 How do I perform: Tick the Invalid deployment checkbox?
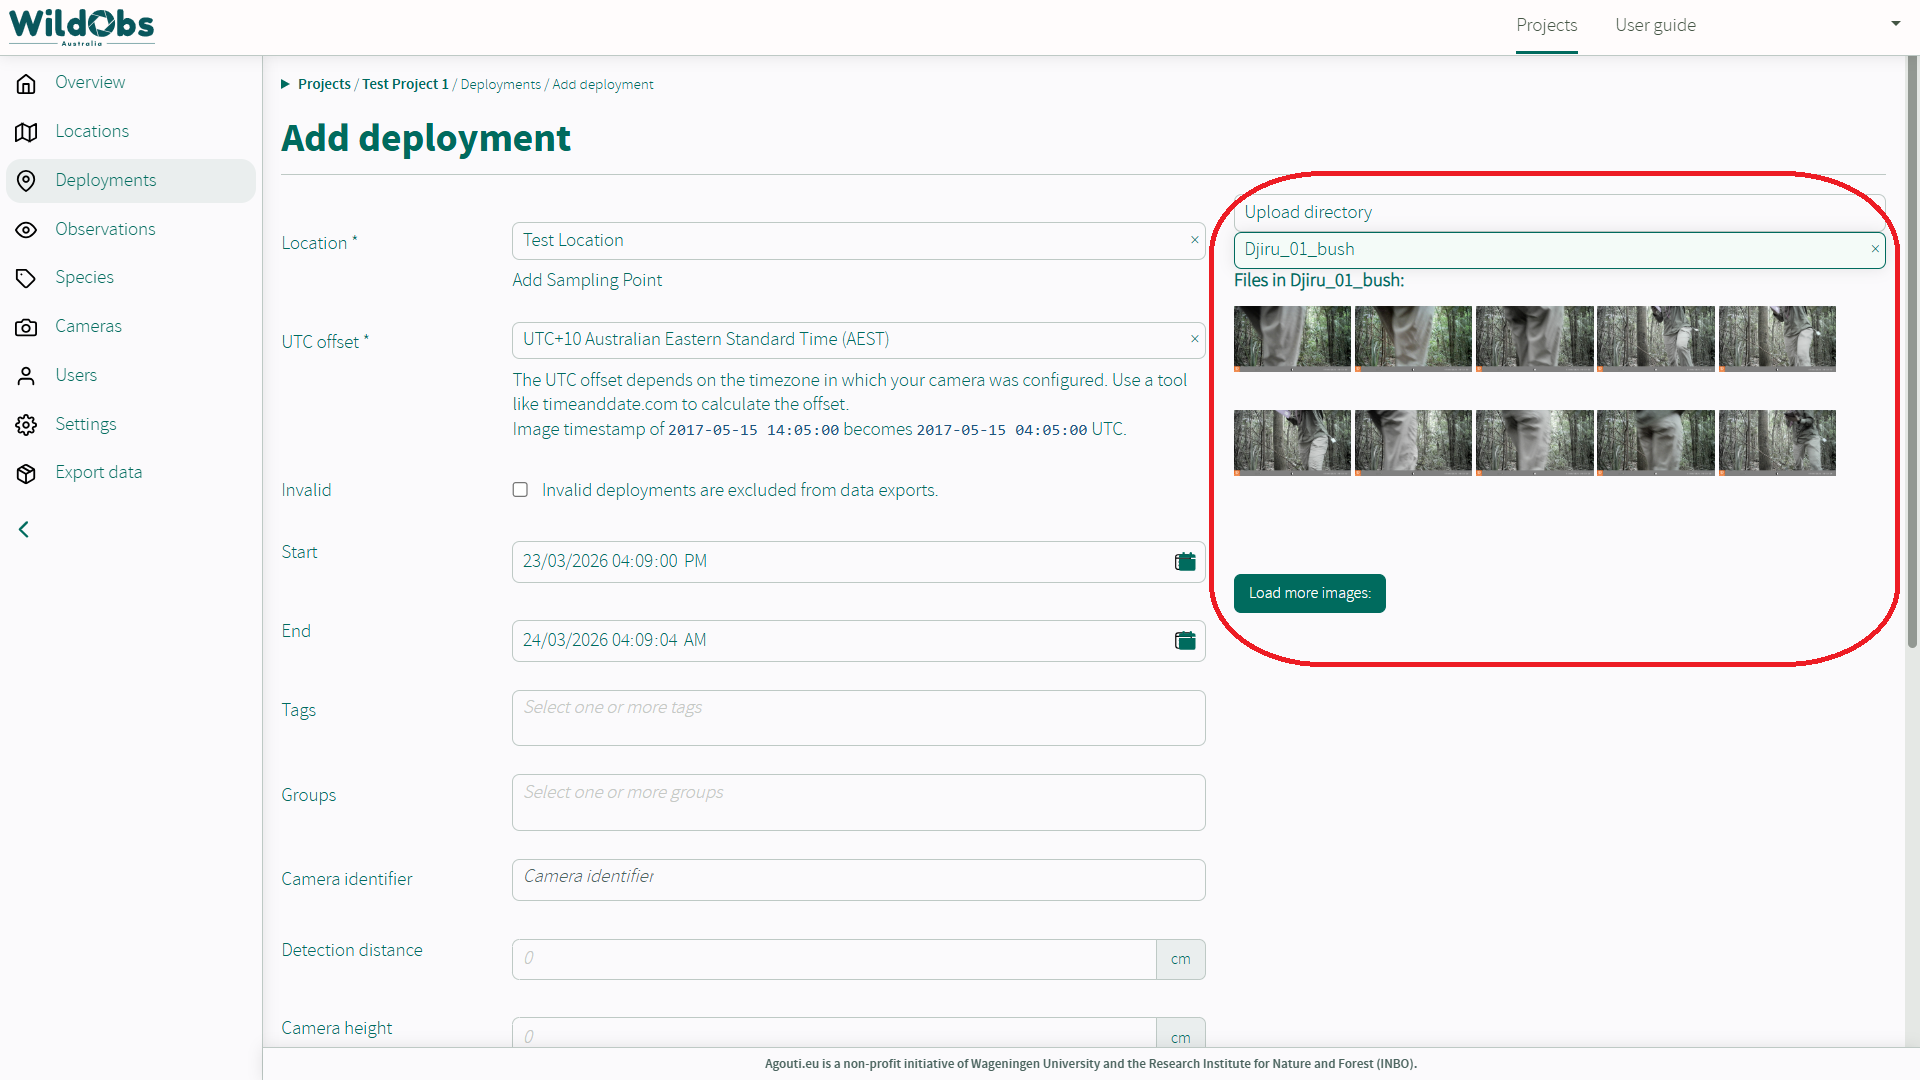pyautogui.click(x=520, y=490)
